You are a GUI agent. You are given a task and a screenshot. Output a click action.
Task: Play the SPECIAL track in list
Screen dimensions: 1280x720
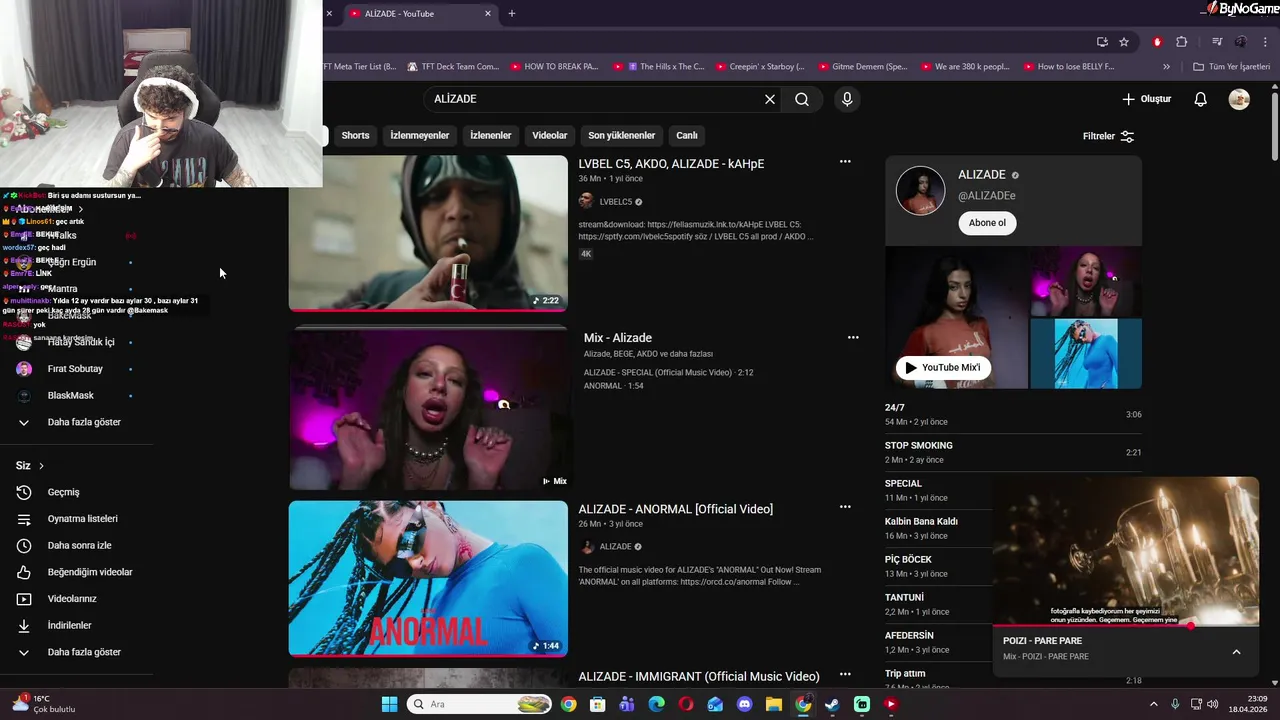(x=936, y=490)
